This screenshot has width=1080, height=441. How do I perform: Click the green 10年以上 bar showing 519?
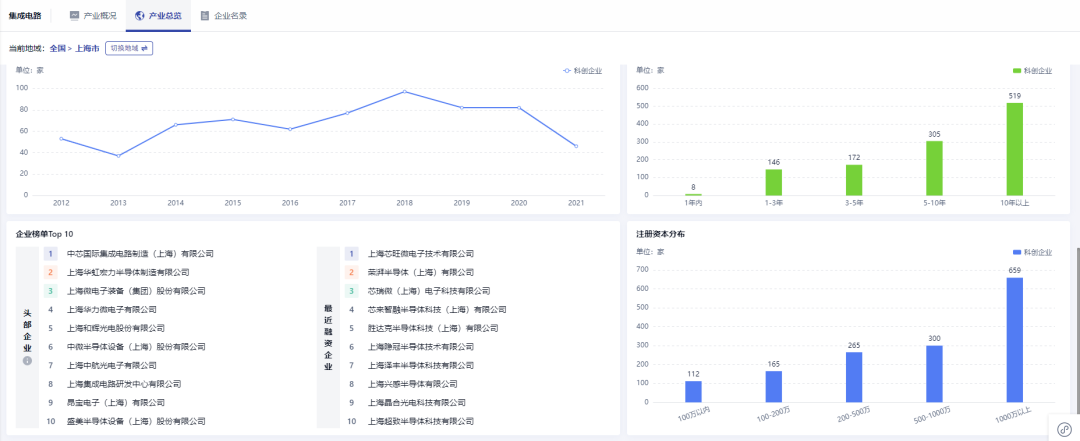click(x=1014, y=148)
